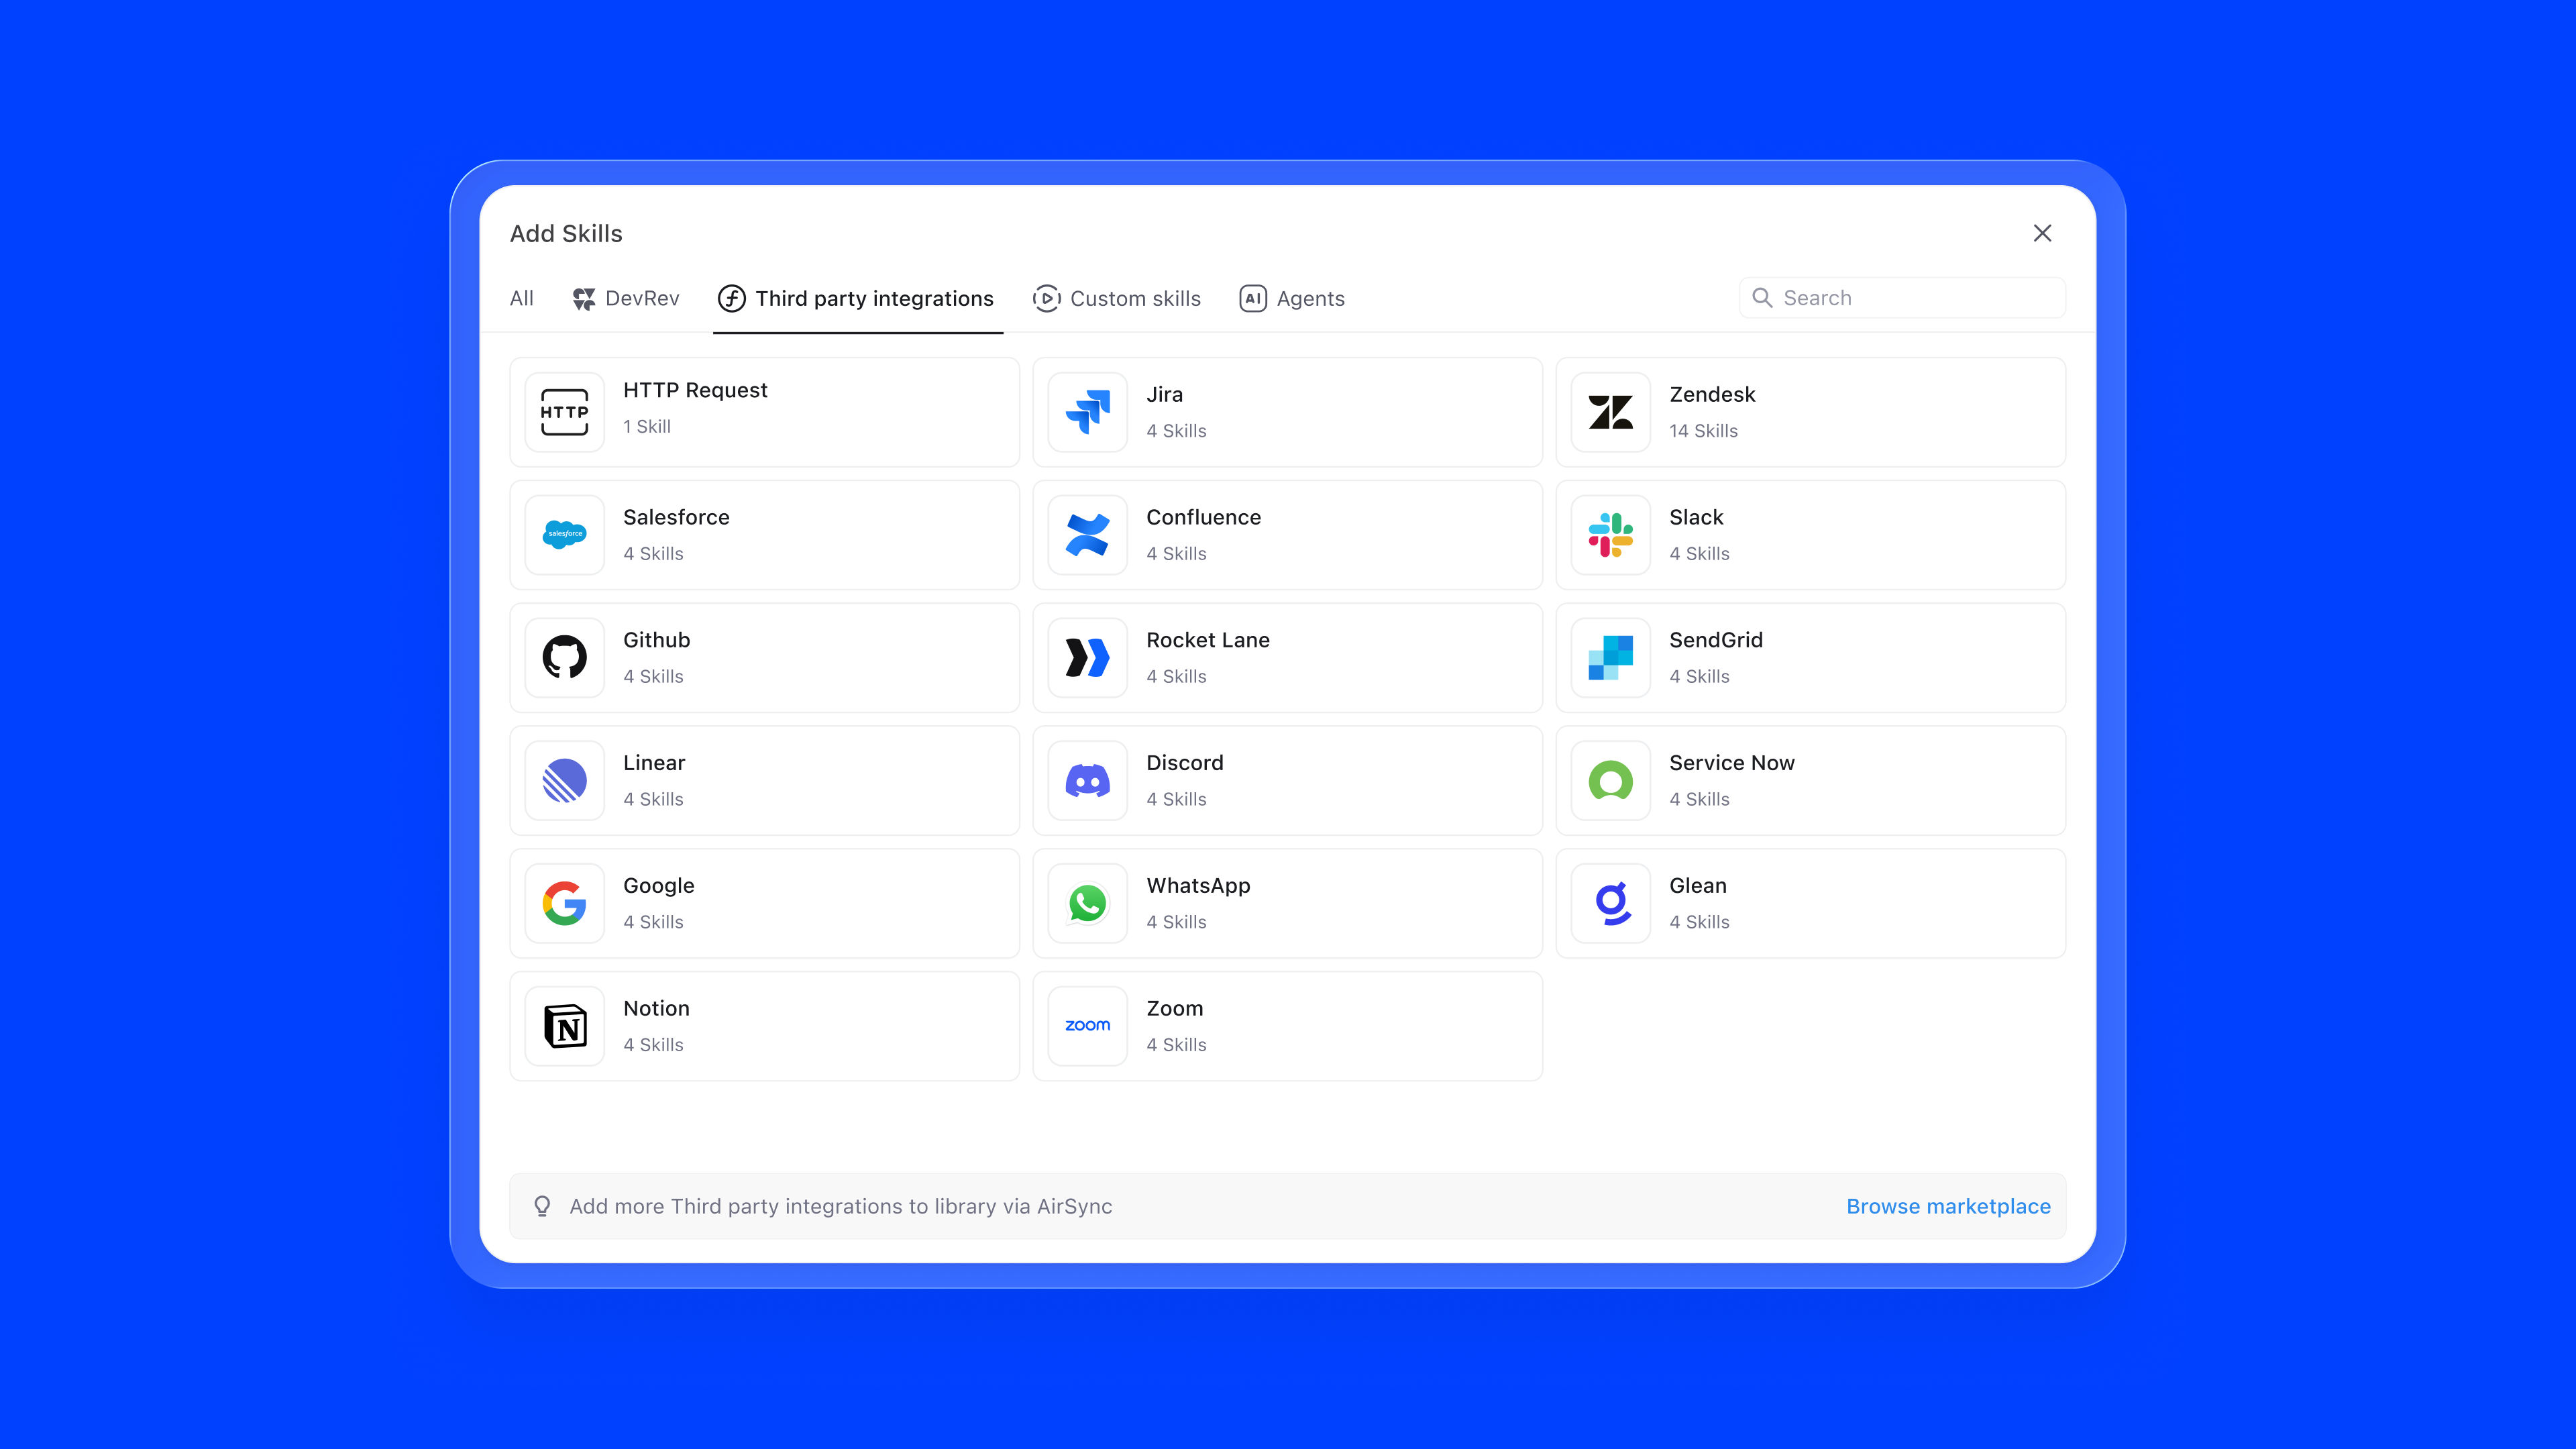Viewport: 2576px width, 1449px height.
Task: Click the 'Add Skills' dialog title
Action: pos(566,233)
